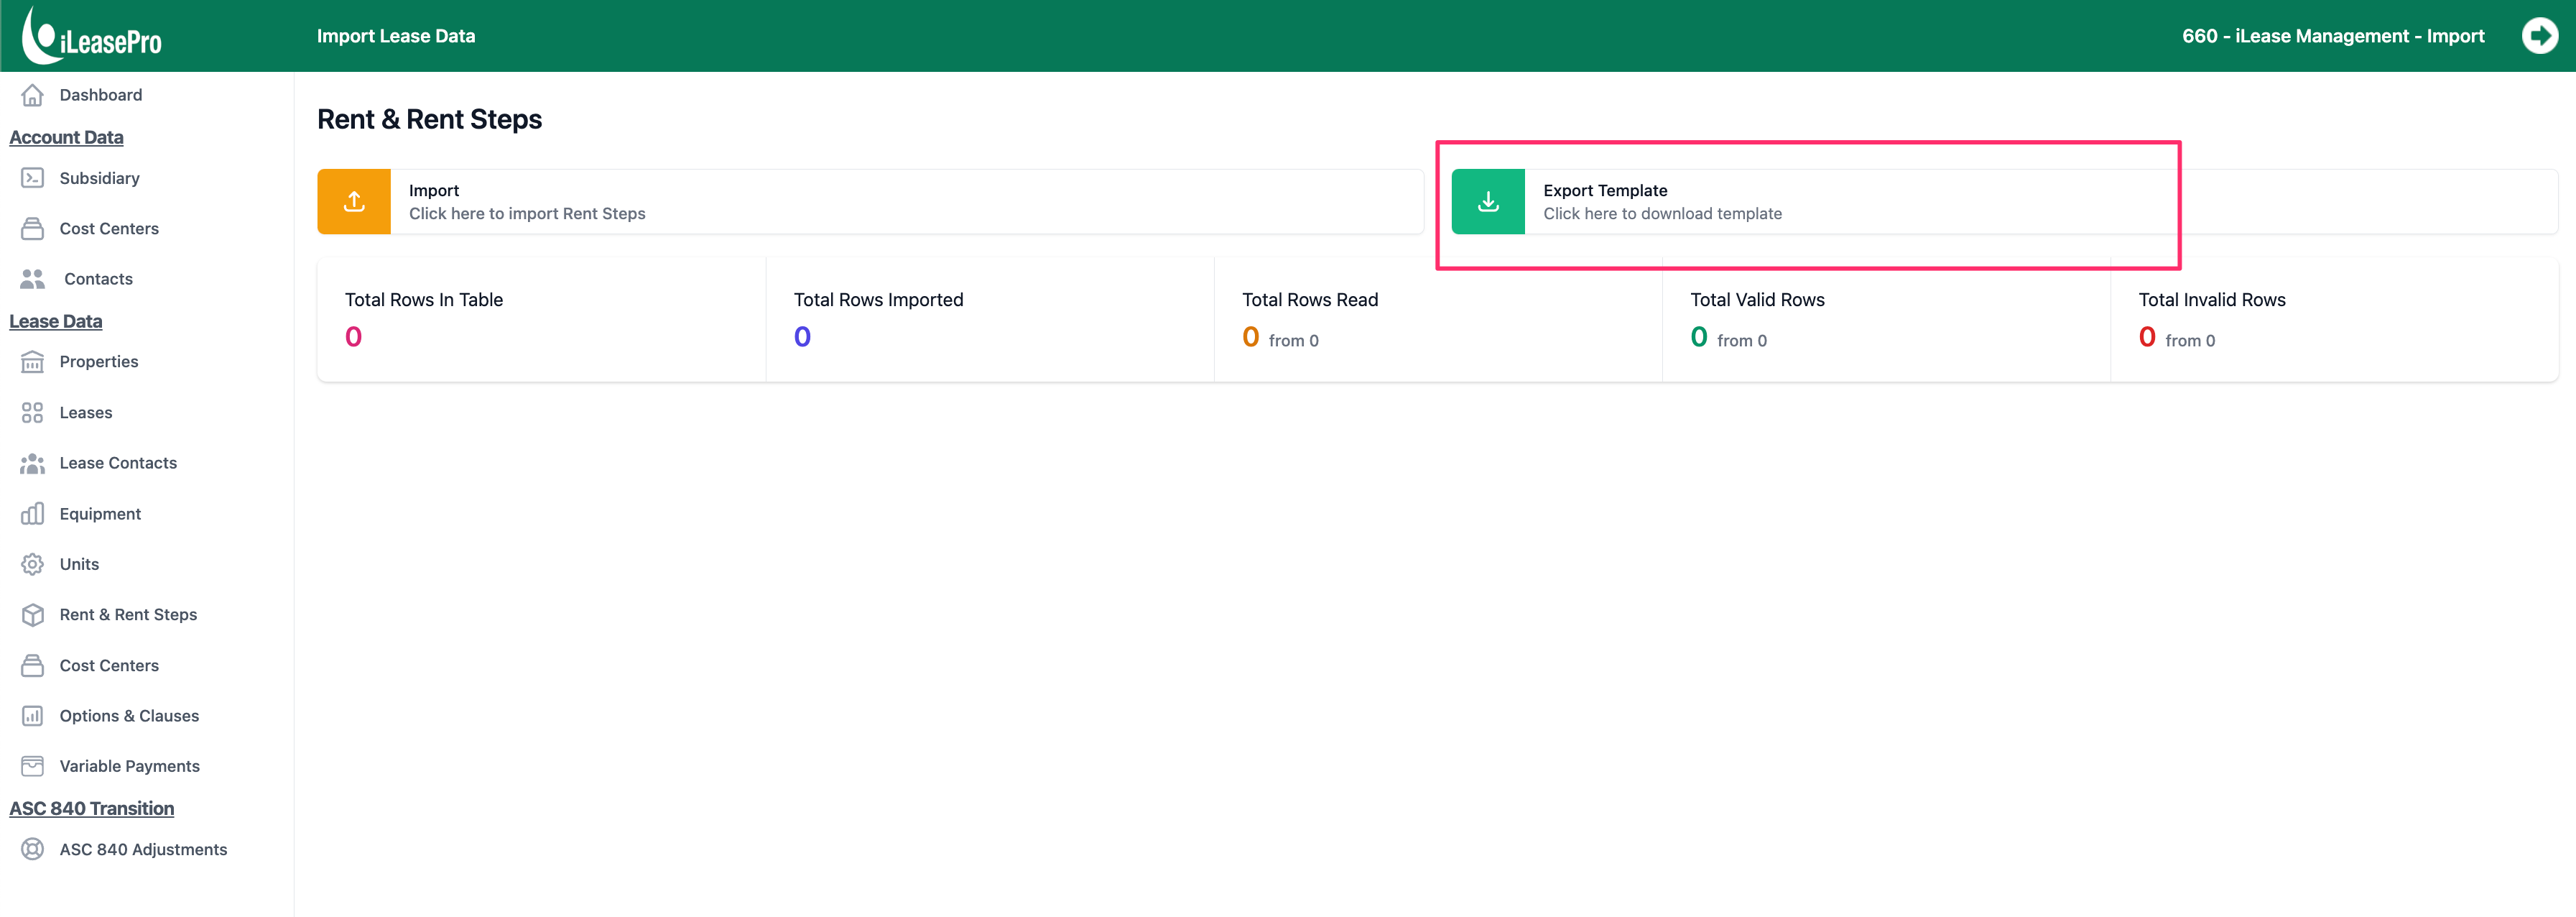The width and height of the screenshot is (2576, 917).
Task: Click the Account Data section heading
Action: click(x=66, y=137)
